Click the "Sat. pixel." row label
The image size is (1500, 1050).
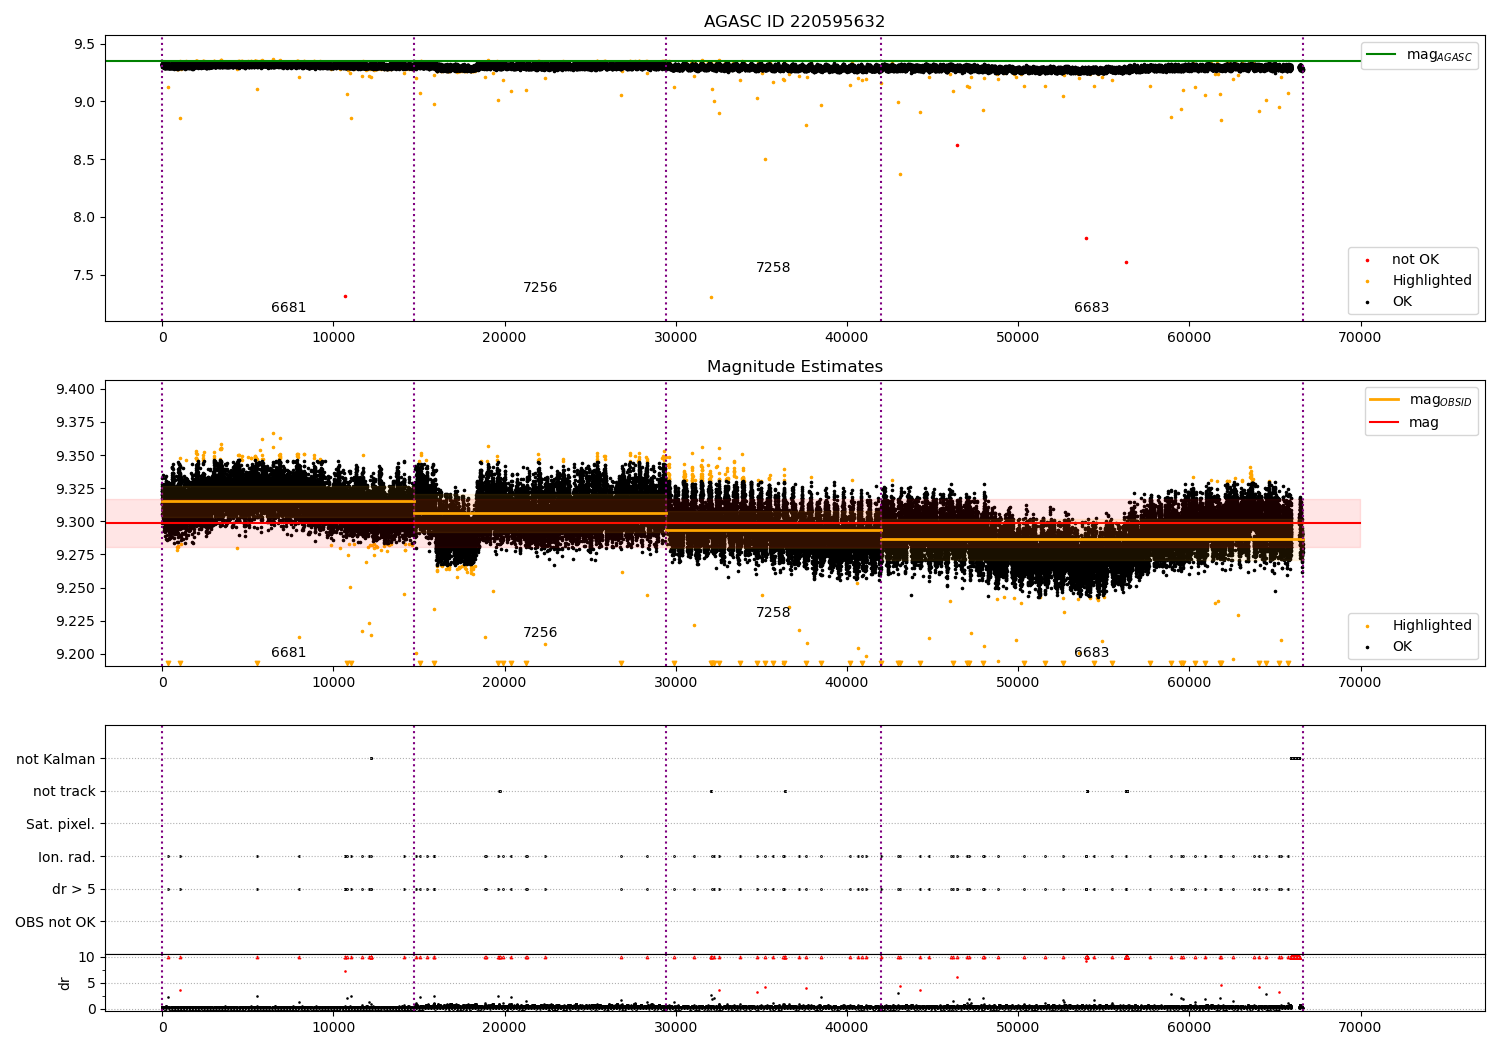(61, 825)
